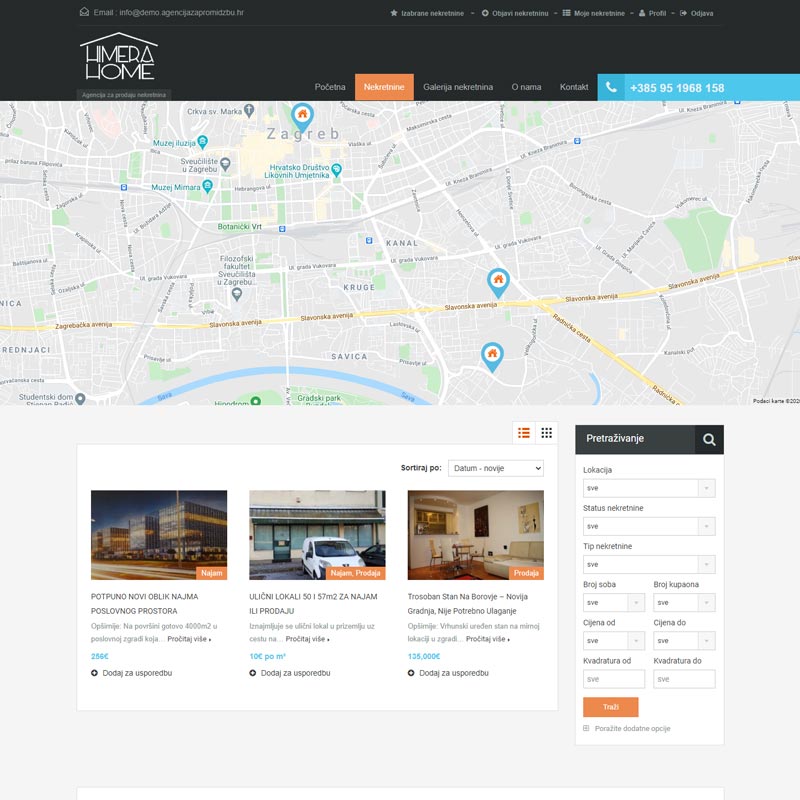Show additional options via Pokažite dodatne opcije
The height and width of the screenshot is (800, 800).
tap(631, 729)
